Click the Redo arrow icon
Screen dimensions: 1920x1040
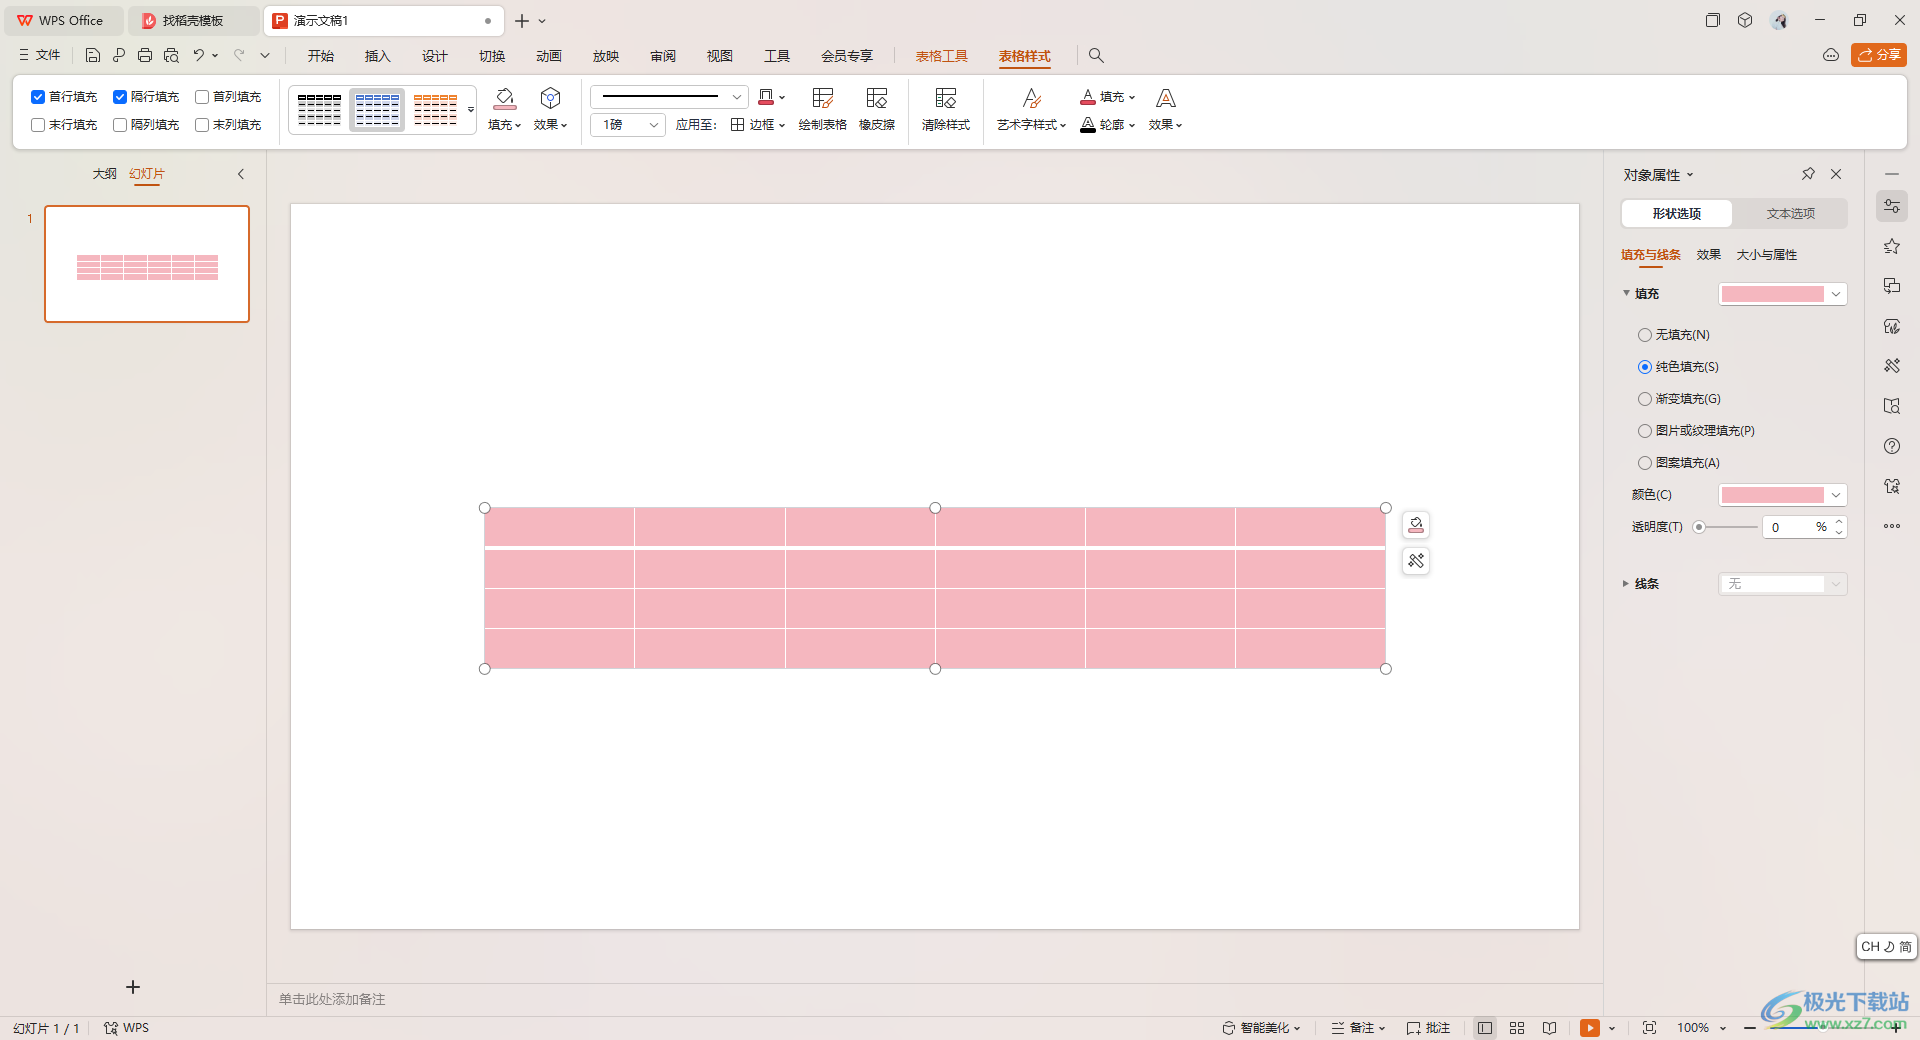point(239,55)
